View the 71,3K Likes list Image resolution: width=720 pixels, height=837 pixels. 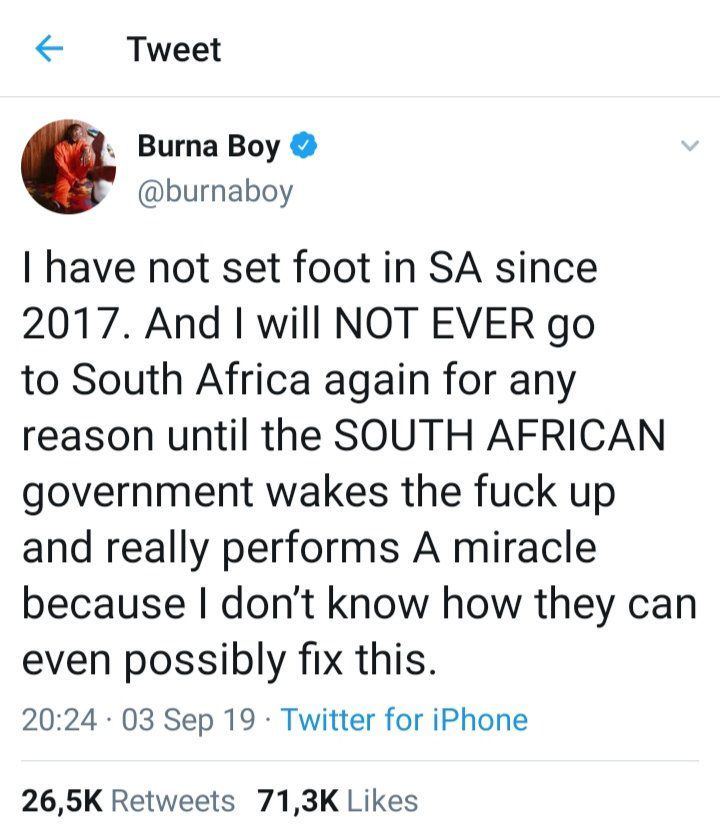(337, 800)
